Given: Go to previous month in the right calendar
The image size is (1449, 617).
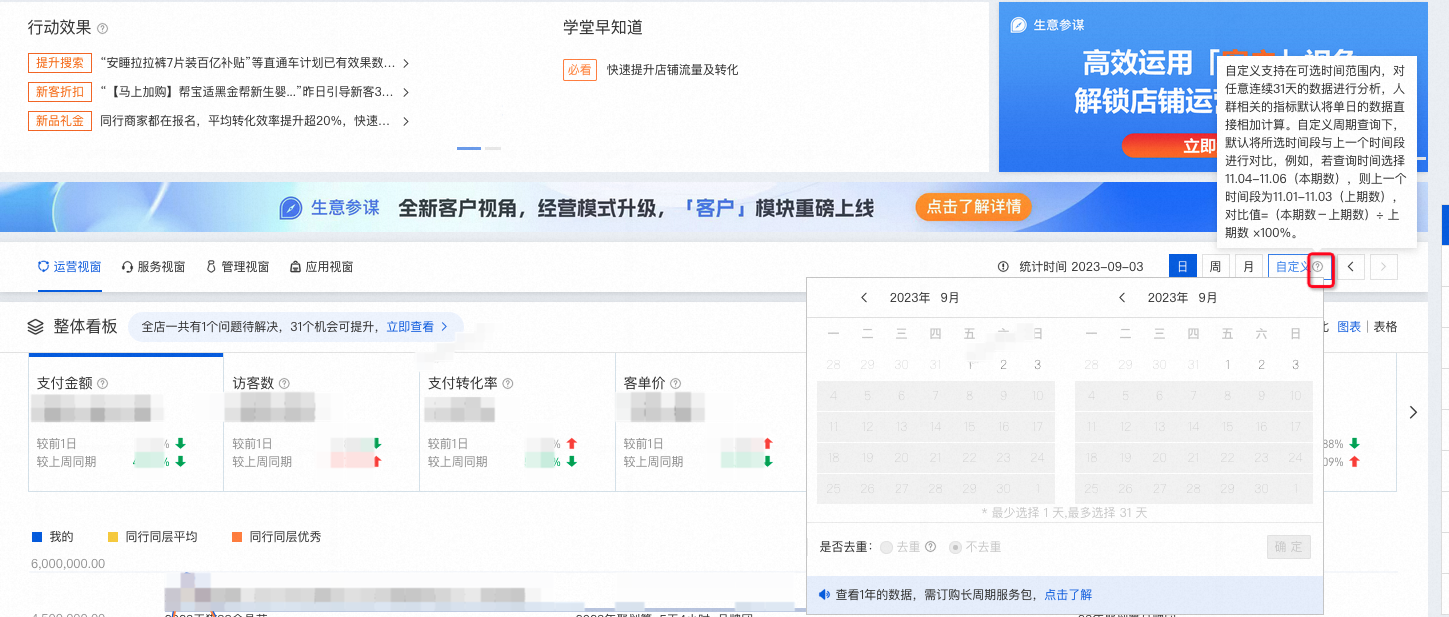Looking at the screenshot, I should [x=1122, y=298].
